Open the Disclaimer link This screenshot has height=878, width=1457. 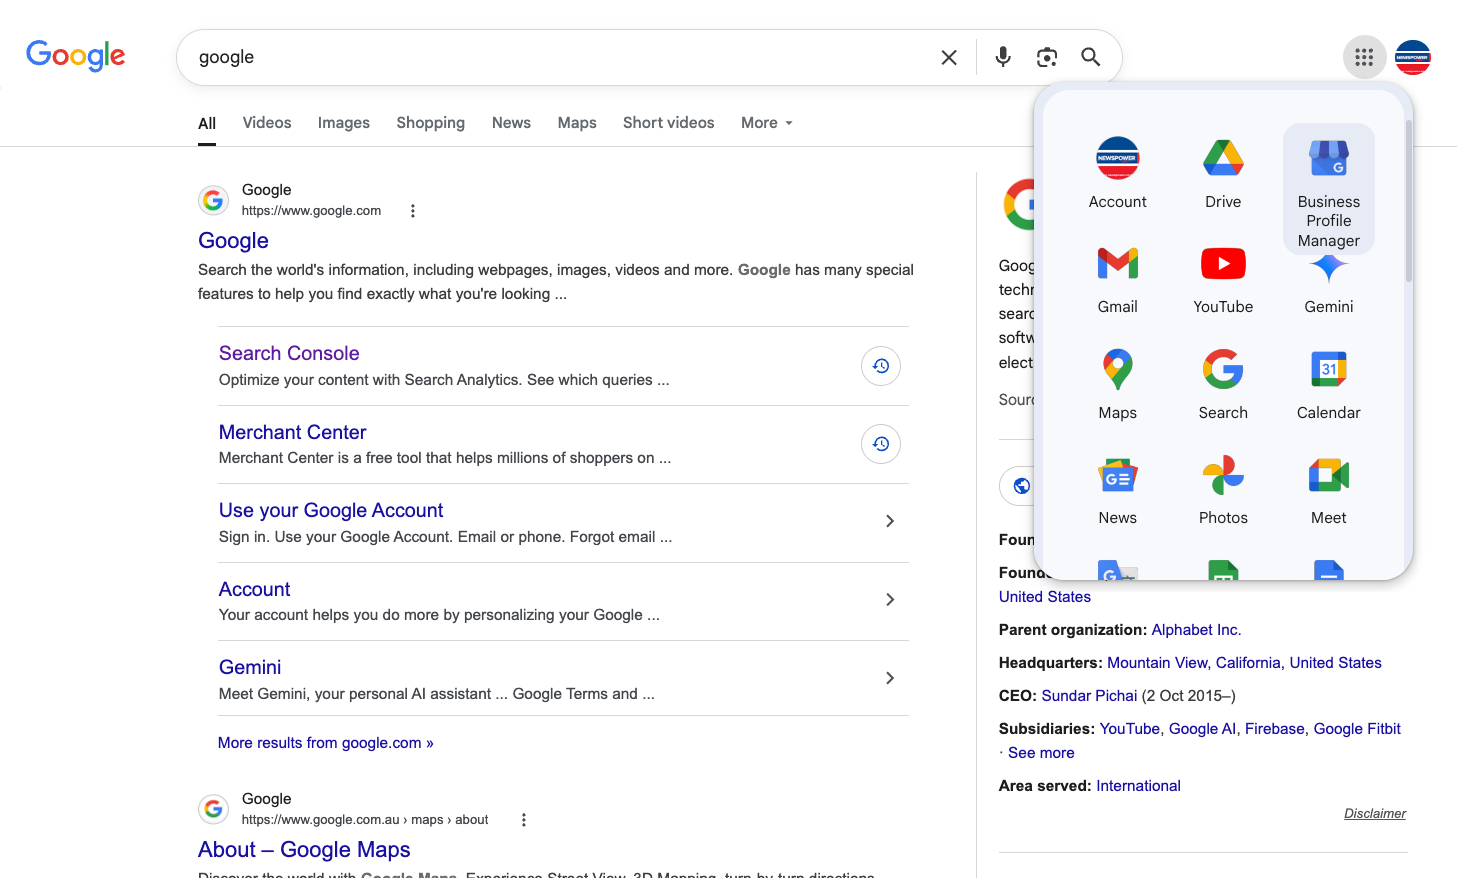[1375, 814]
